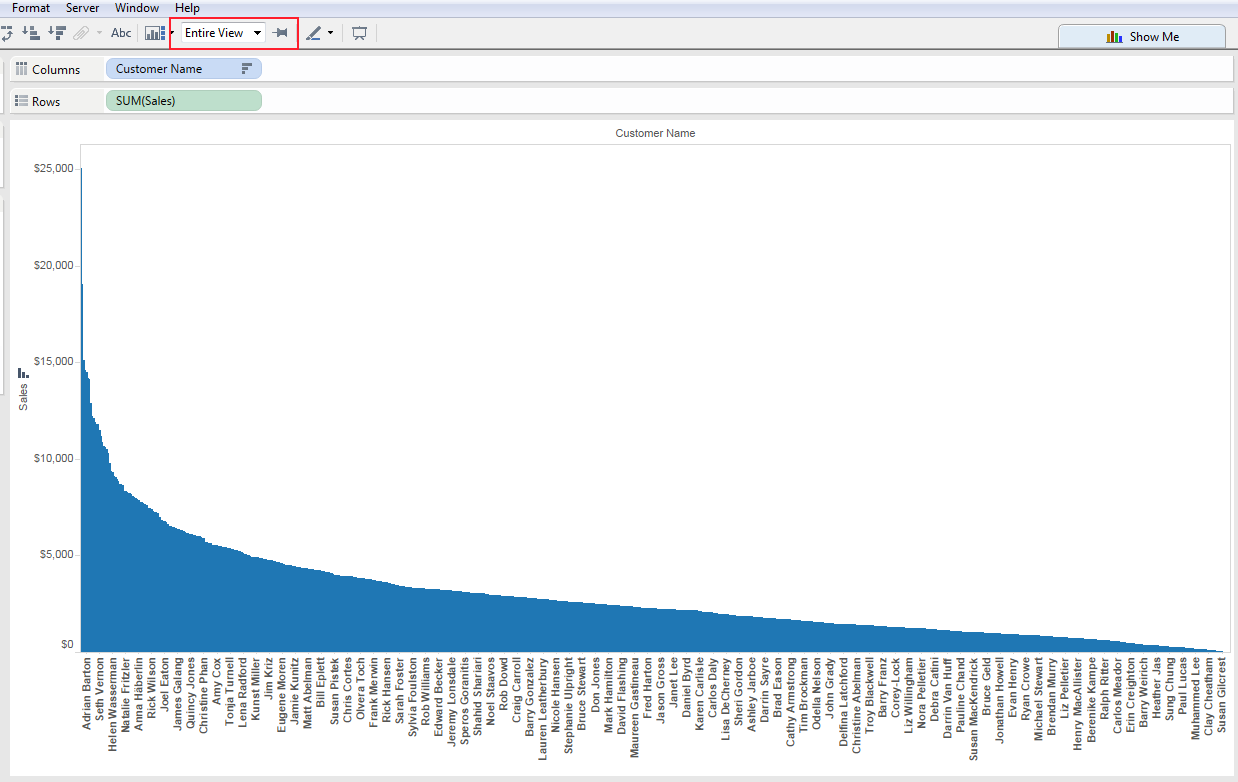This screenshot has height=782, width=1238.
Task: Click the Susan Gilcrest customer label
Action: pos(1221,697)
